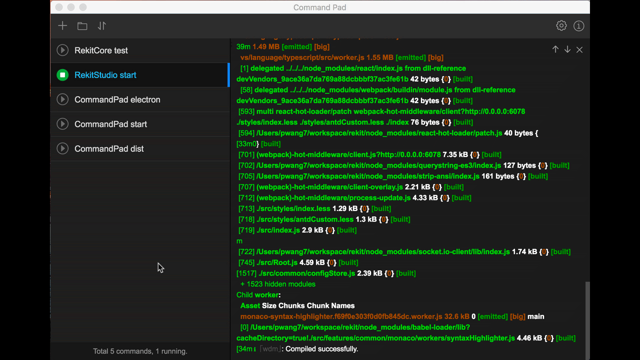The image size is (640, 360).
Task: Jump output to top with up arrow
Action: click(x=555, y=49)
